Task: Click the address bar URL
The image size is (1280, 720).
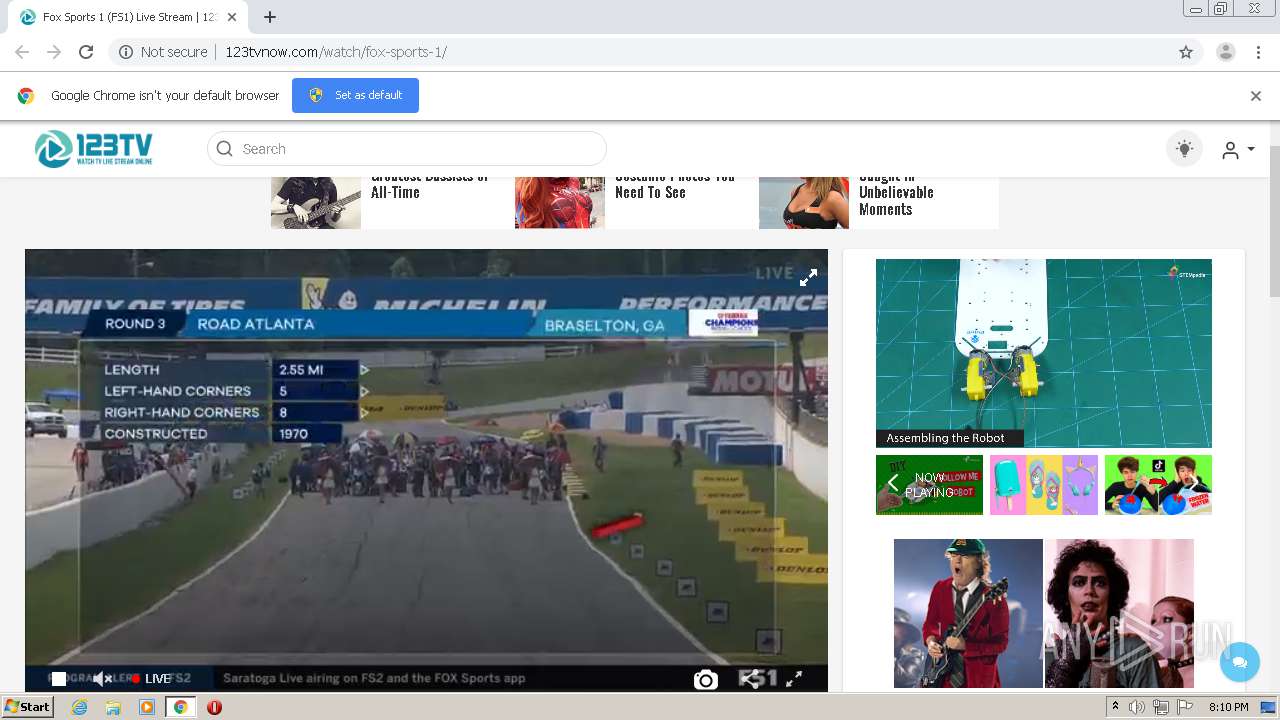Action: click(336, 52)
